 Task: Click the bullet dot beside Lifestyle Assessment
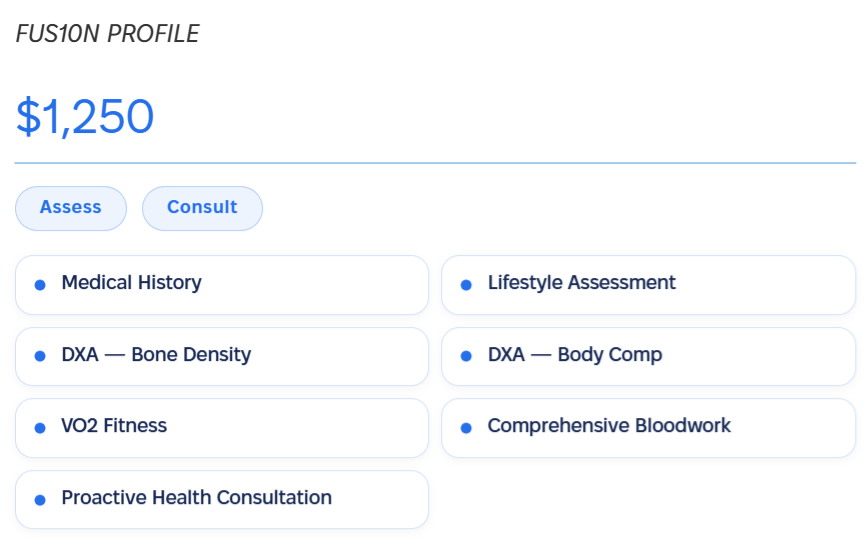[466, 285]
